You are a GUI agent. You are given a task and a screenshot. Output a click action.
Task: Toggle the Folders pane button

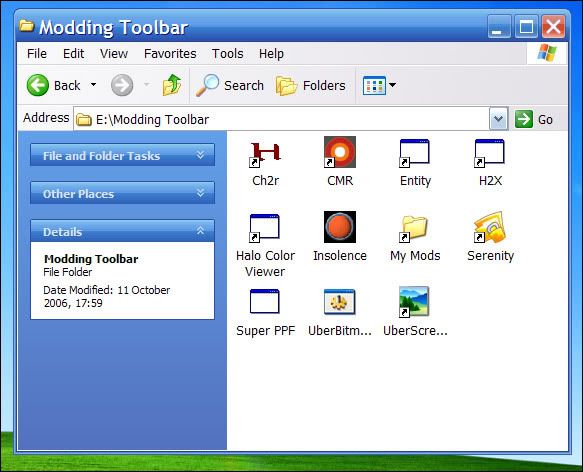310,86
